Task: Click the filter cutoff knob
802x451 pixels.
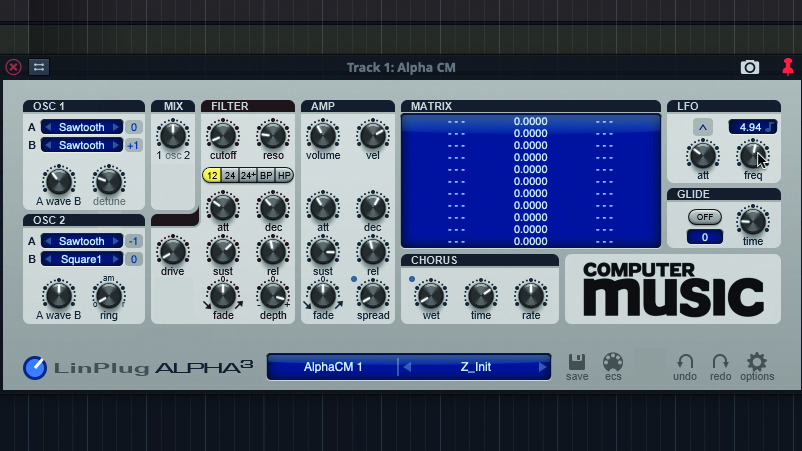Action: pos(223,134)
